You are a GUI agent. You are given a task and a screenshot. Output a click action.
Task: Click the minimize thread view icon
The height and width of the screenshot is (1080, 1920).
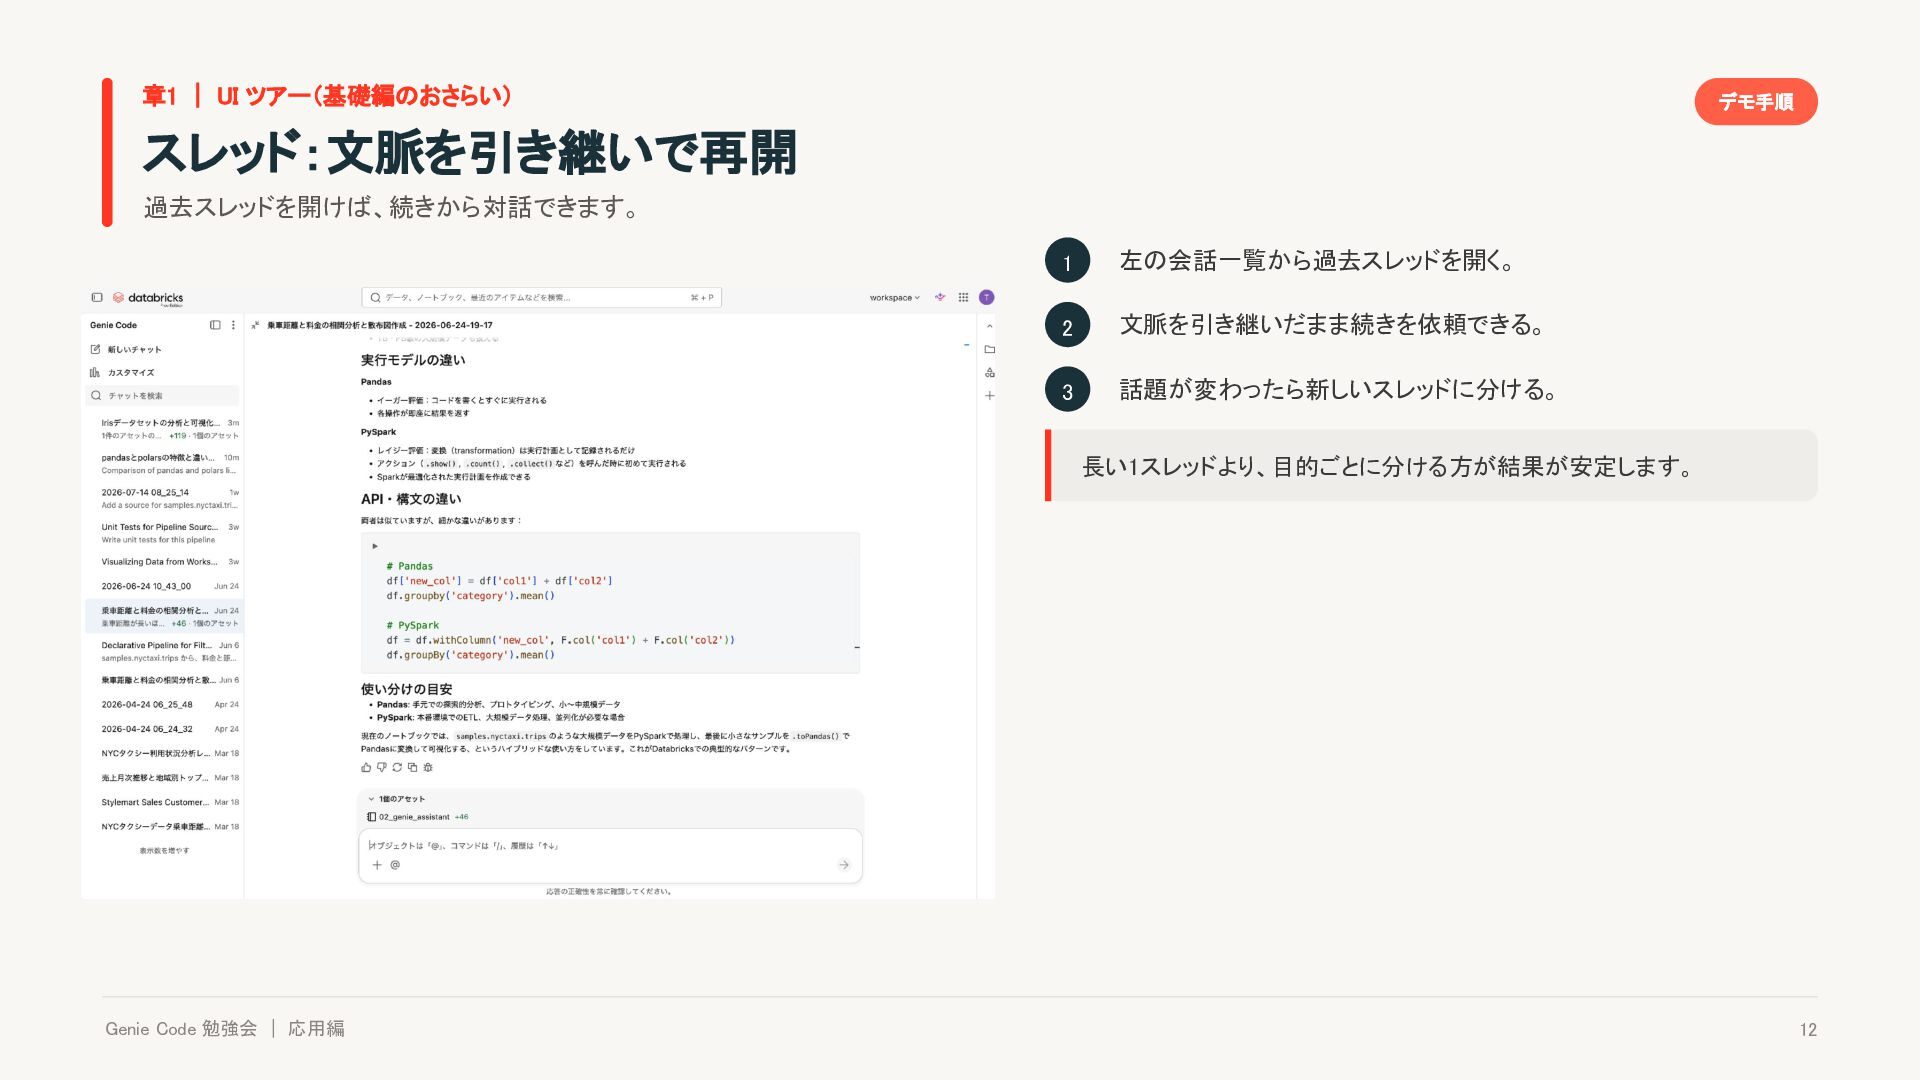tap(255, 325)
